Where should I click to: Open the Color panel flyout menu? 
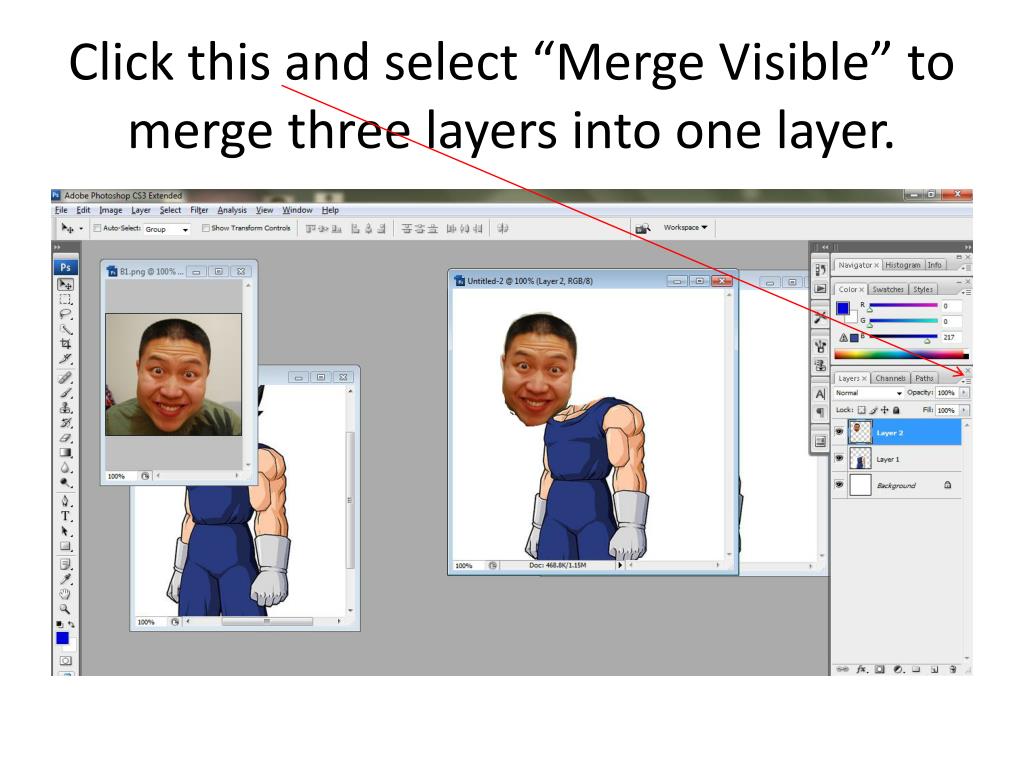pos(966,292)
